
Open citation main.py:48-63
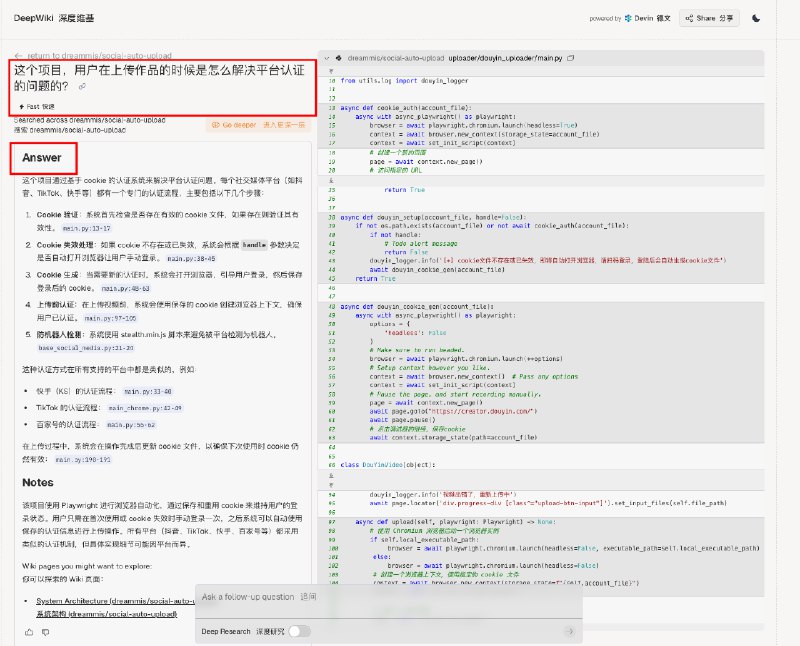coord(126,288)
